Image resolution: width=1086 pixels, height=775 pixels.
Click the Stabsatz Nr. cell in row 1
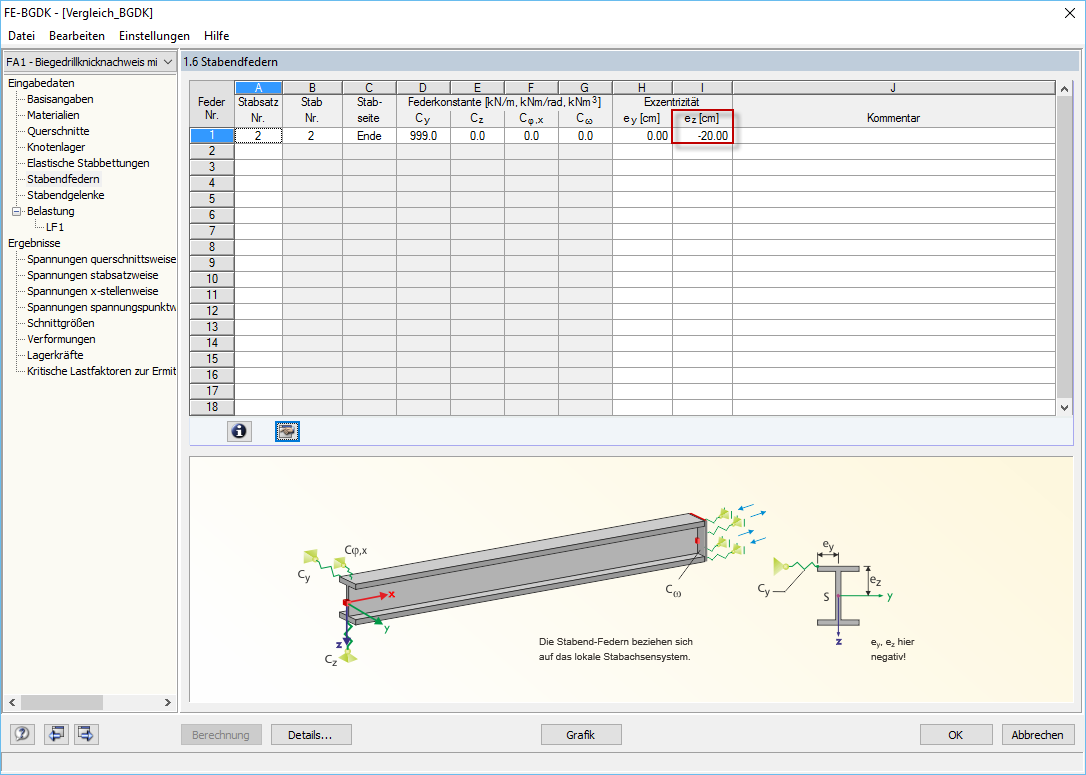click(258, 136)
